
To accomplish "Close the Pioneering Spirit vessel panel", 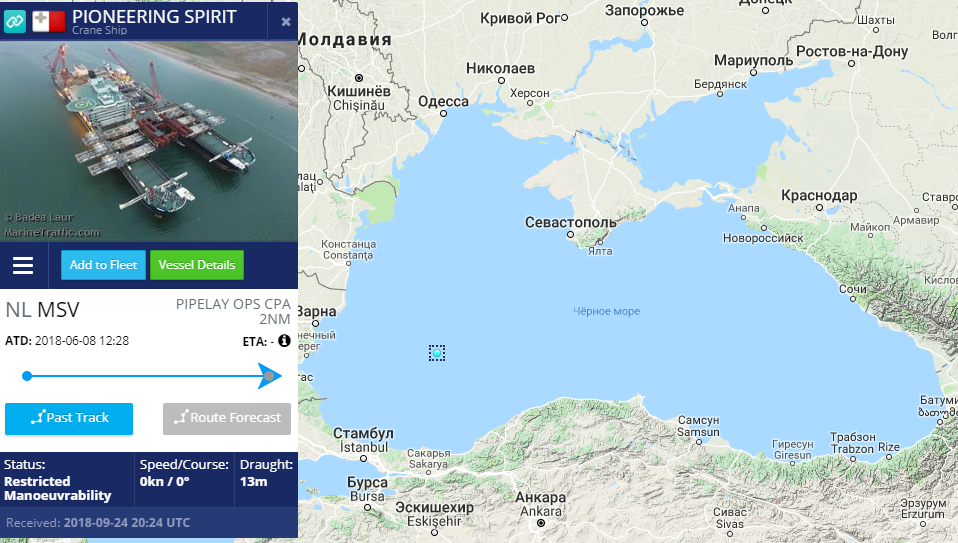I will [285, 22].
